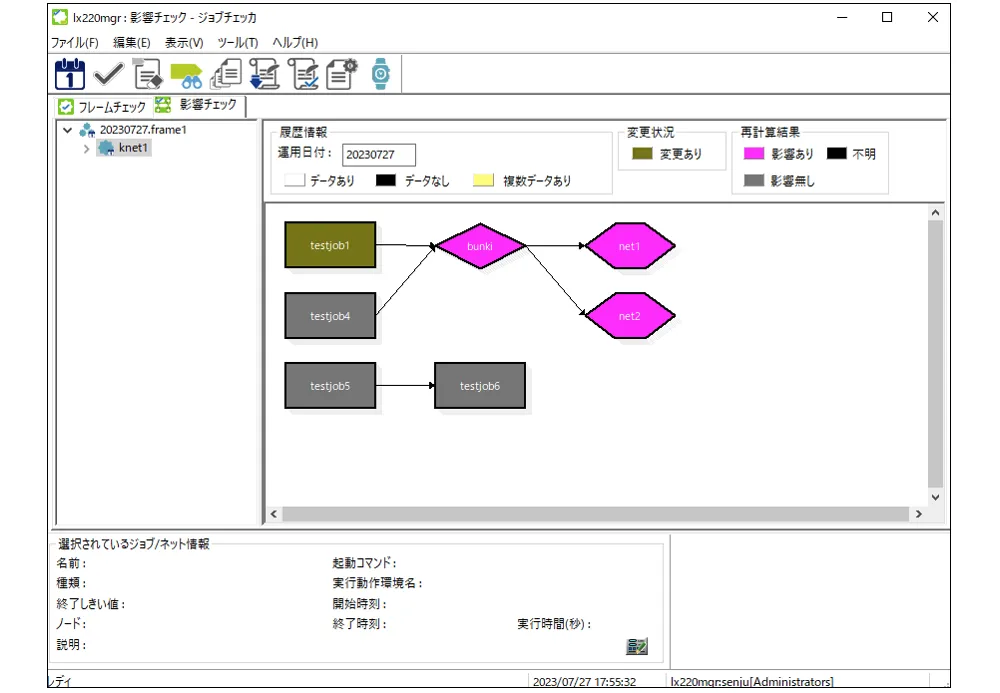
Task: Open the ヘルプ(H) menu
Action: point(295,43)
